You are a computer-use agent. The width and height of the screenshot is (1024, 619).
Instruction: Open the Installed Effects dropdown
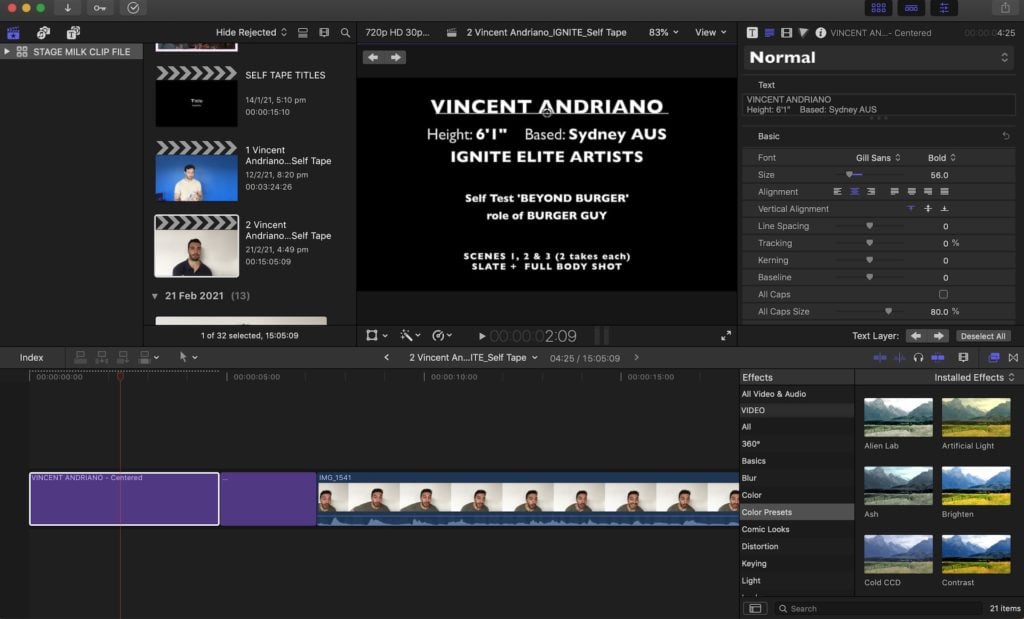(x=974, y=377)
